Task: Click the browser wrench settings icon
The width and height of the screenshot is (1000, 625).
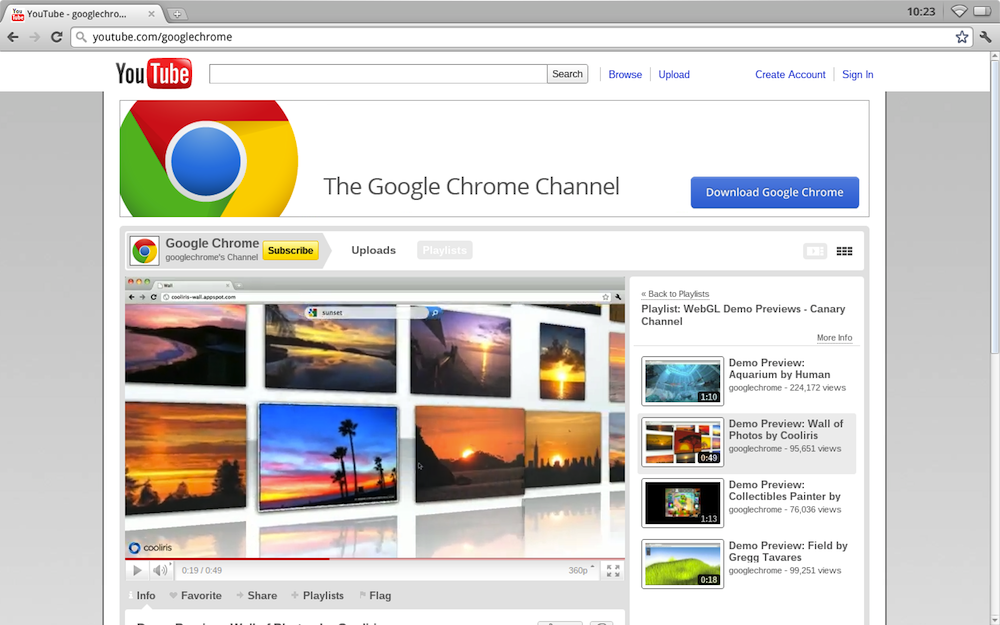Action: 985,37
